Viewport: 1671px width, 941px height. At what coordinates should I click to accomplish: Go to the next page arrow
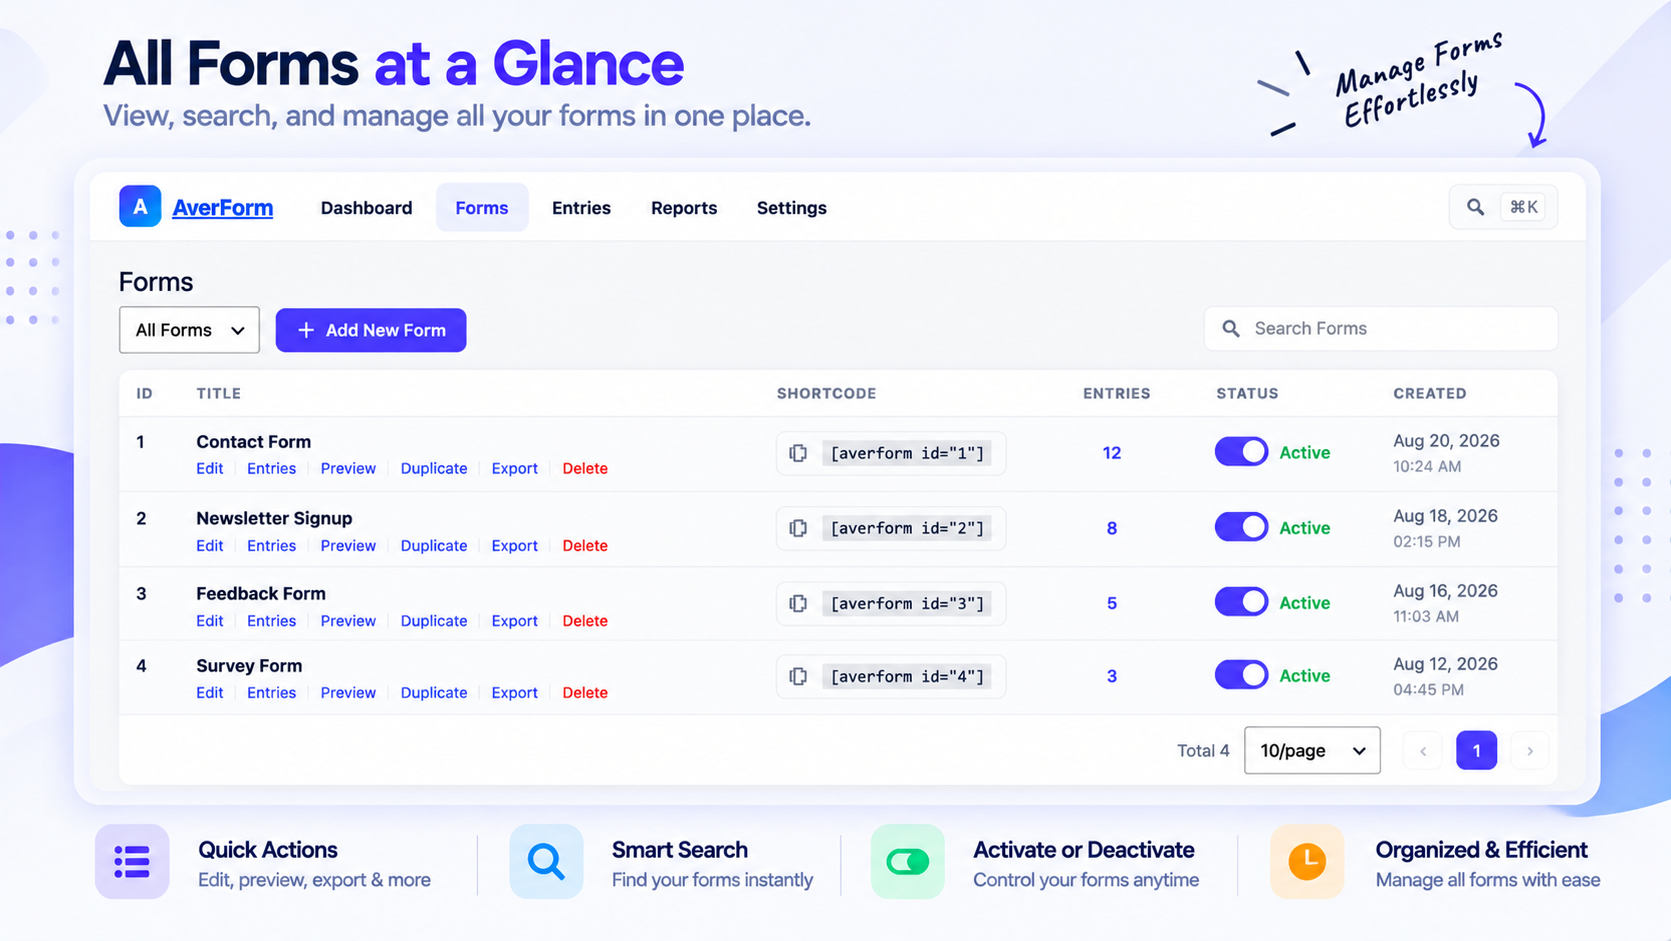coord(1530,751)
